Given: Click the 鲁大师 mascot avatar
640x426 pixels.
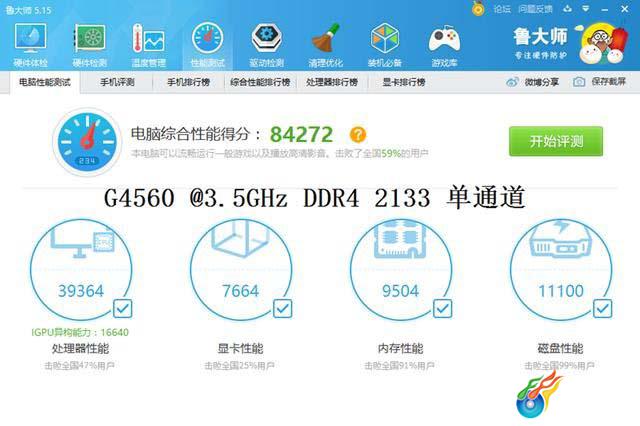Looking at the screenshot, I should click(601, 44).
